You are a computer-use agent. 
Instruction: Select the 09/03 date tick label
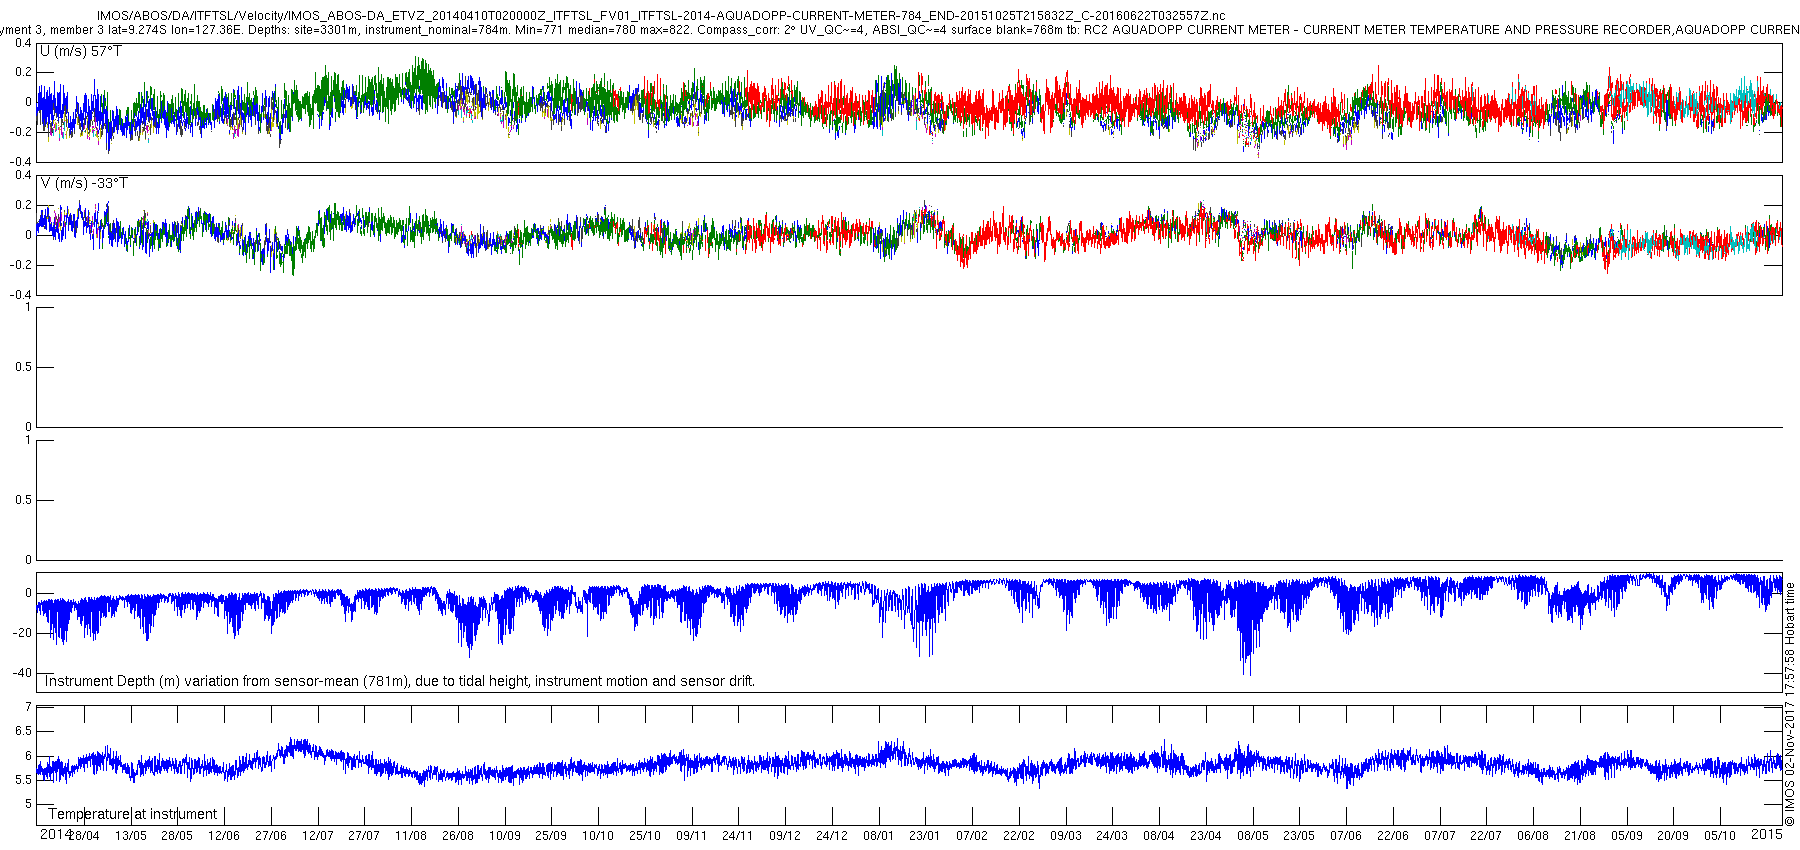pos(1065,836)
